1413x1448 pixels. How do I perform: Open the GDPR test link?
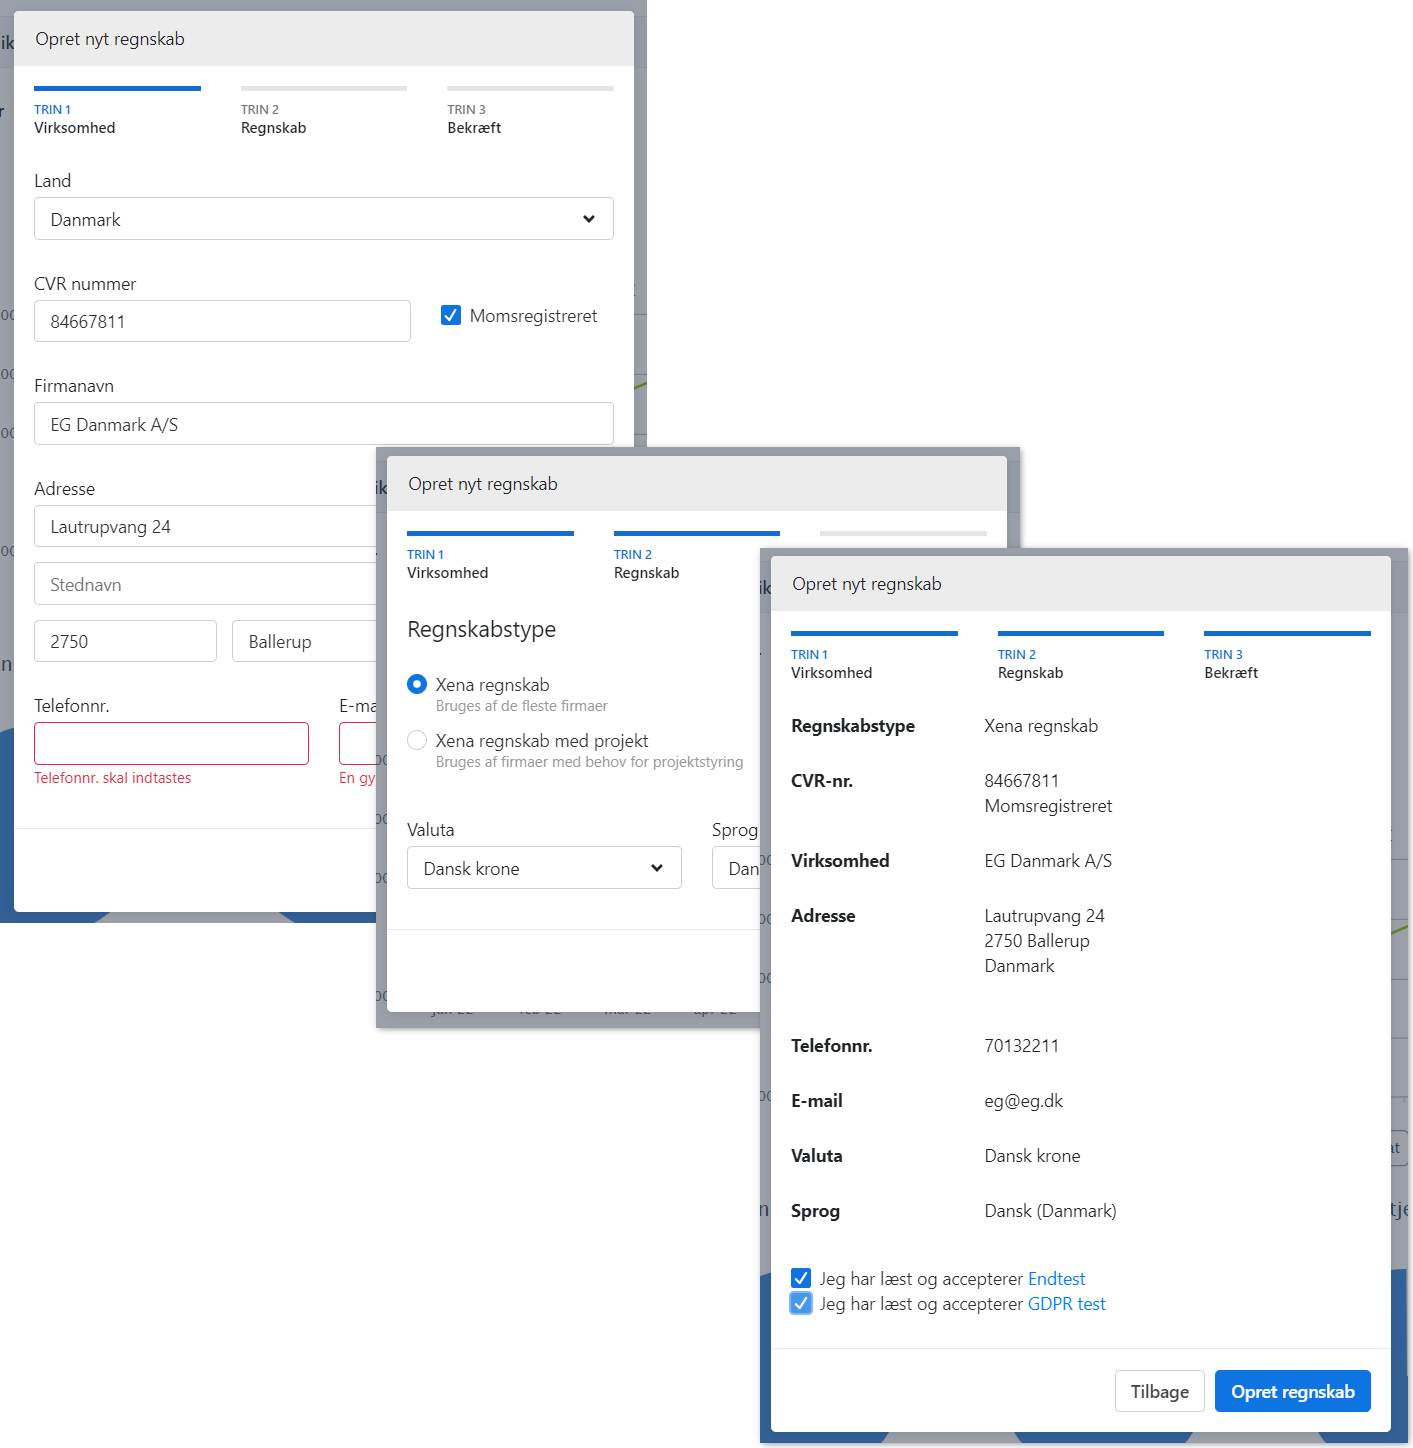point(1066,1304)
